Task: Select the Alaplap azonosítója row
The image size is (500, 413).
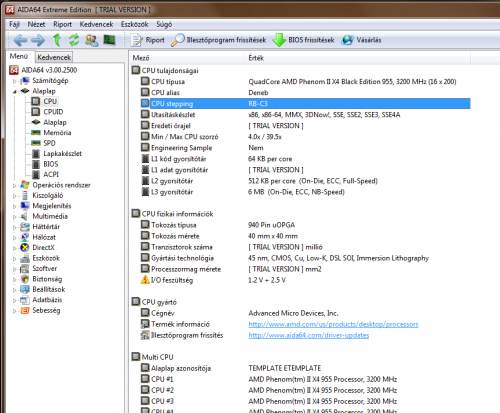Action: pos(305,368)
